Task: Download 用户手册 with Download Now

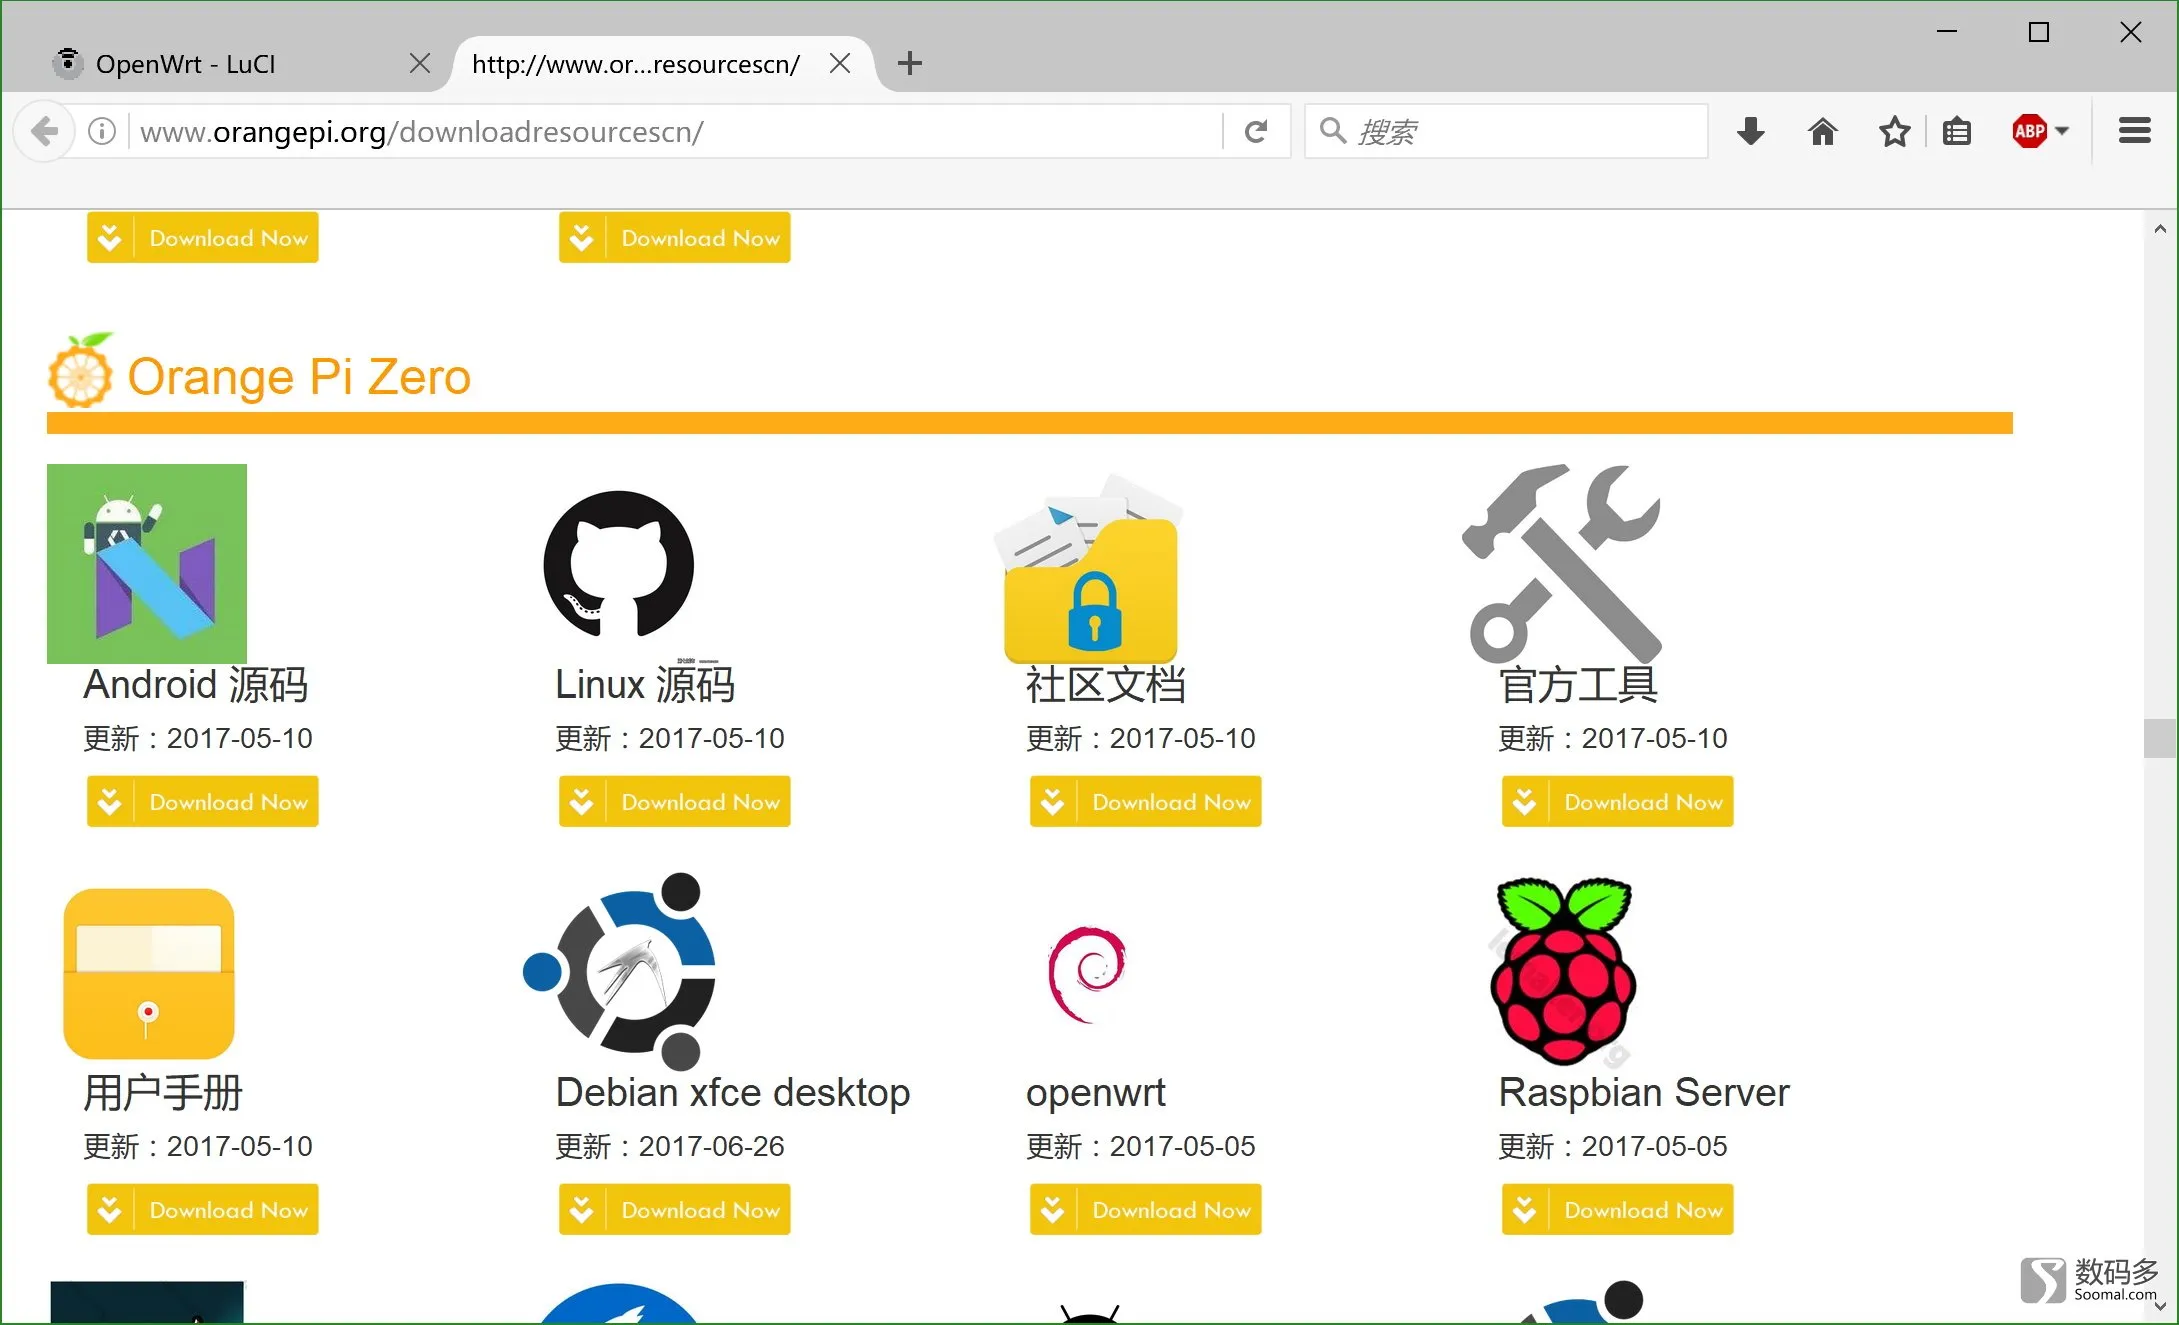Action: pos(203,1210)
